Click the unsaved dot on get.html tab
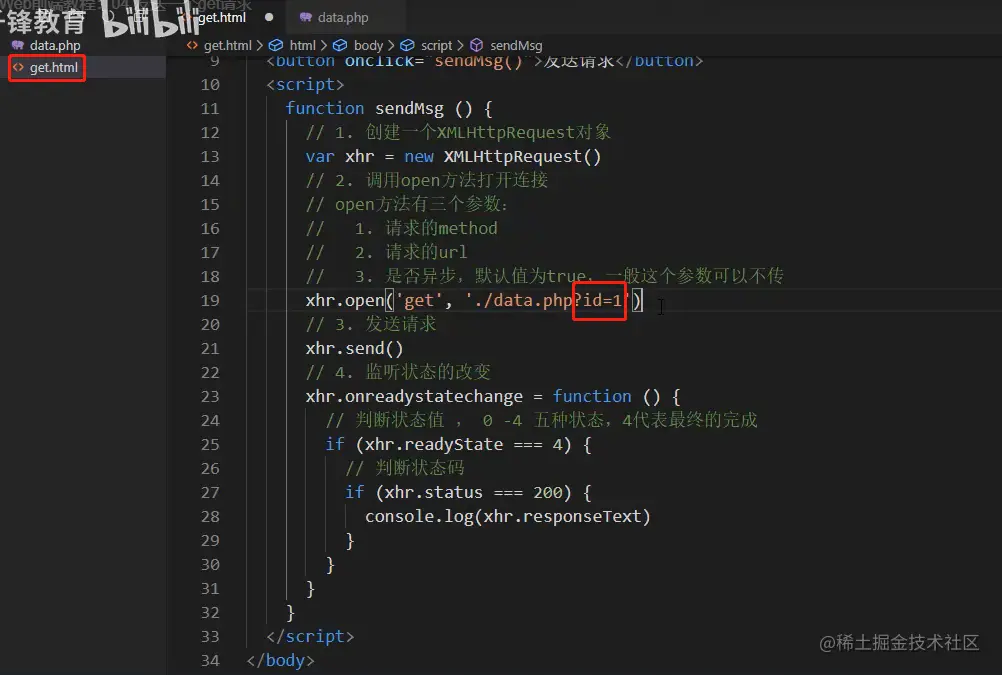This screenshot has width=1002, height=675. 269,17
